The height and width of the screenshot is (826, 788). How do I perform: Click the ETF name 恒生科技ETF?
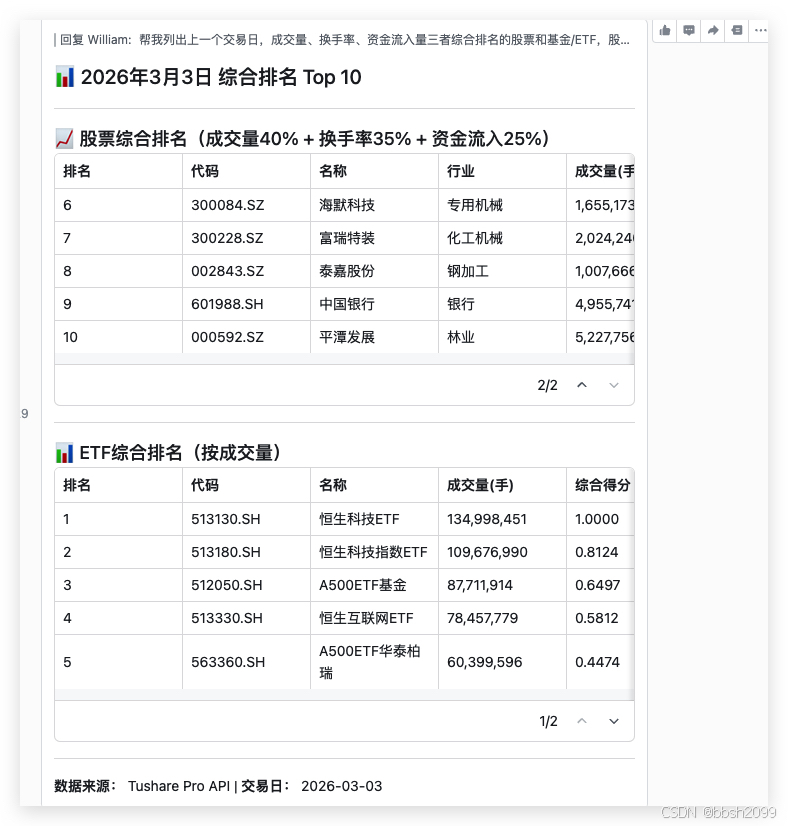(359, 519)
